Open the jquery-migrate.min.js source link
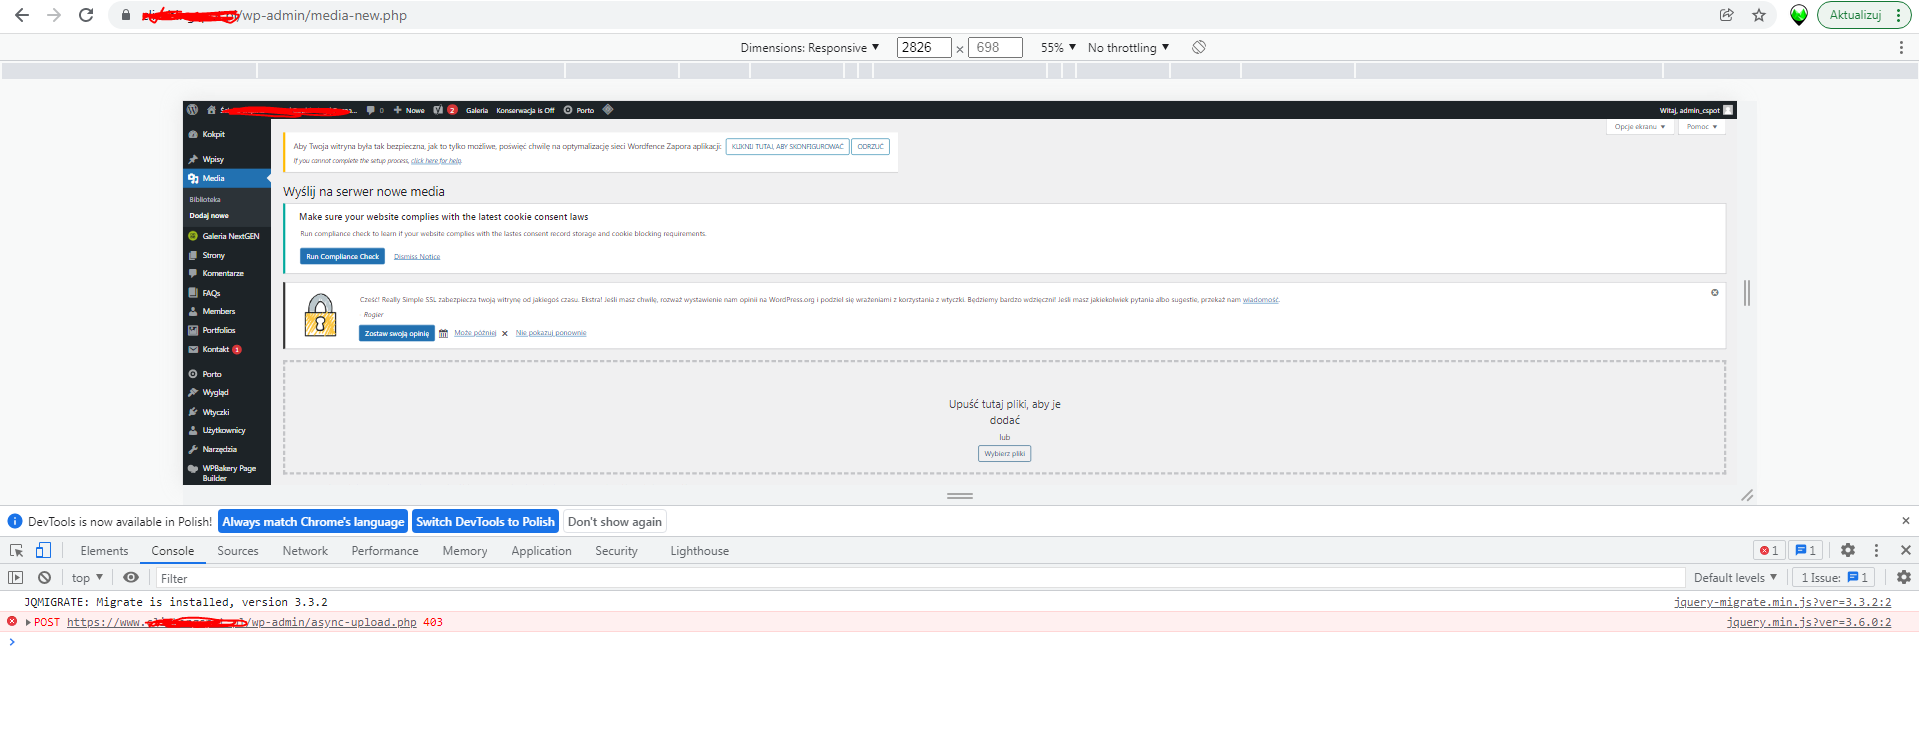Screen dimensions: 1919x750 tap(1782, 602)
